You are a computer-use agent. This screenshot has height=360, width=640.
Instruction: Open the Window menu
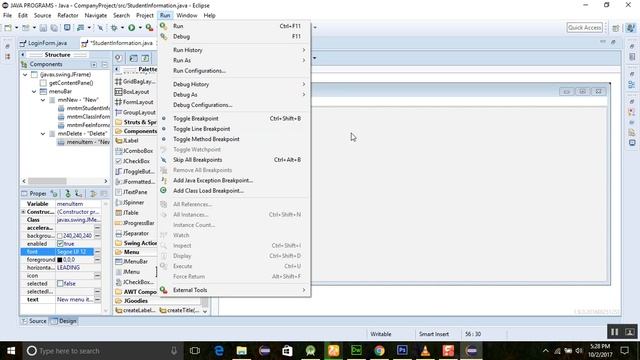[x=187, y=15]
